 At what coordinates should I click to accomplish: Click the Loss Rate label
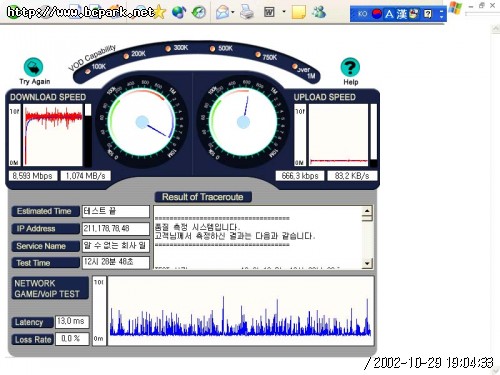point(32,340)
